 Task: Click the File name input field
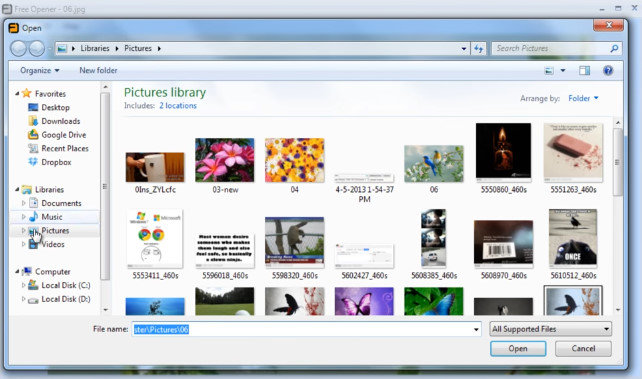pos(306,329)
